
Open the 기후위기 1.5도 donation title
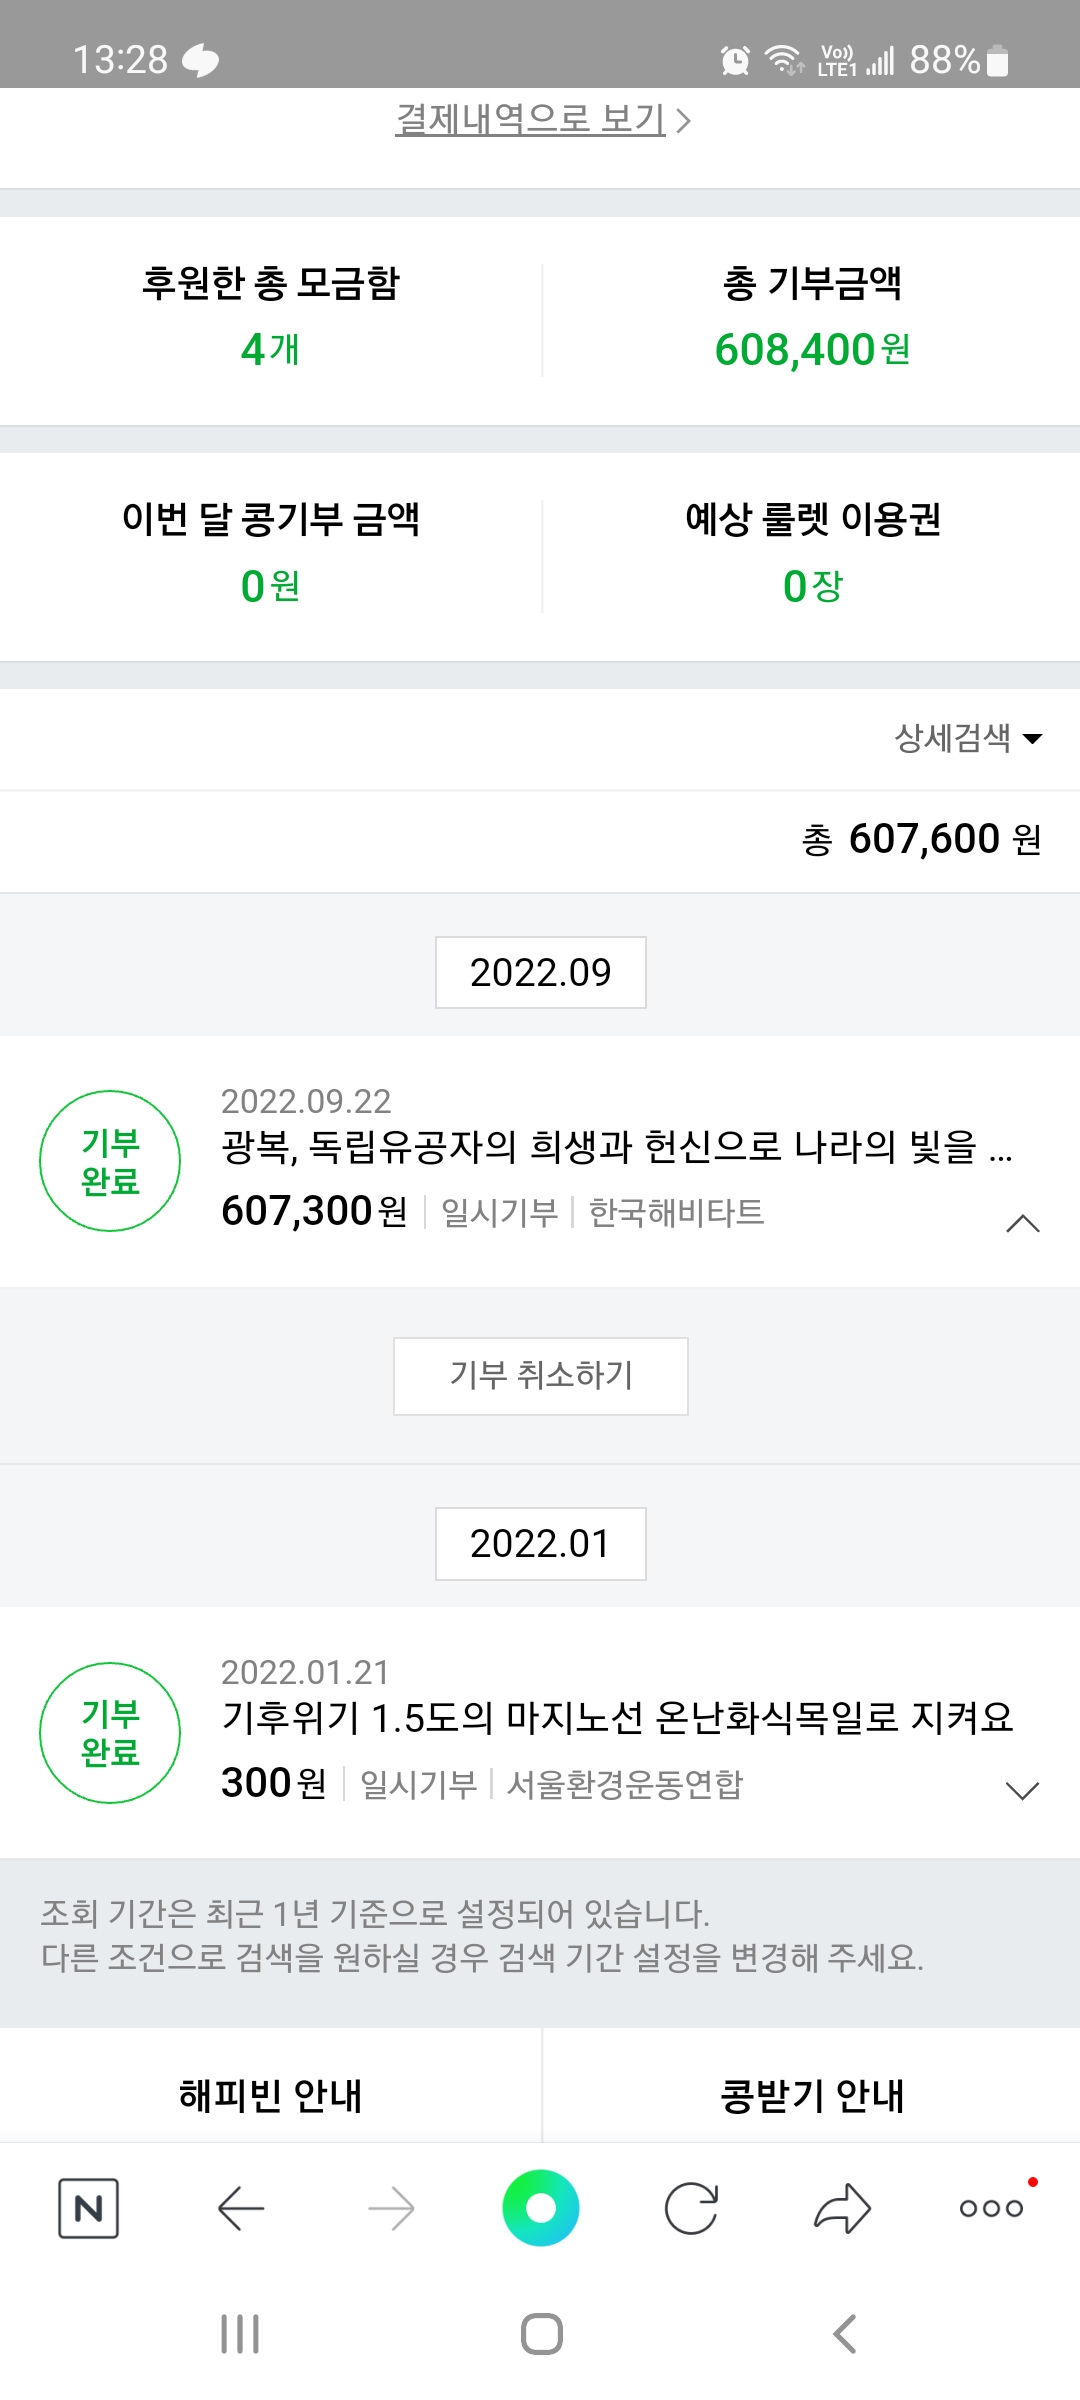tap(616, 1718)
